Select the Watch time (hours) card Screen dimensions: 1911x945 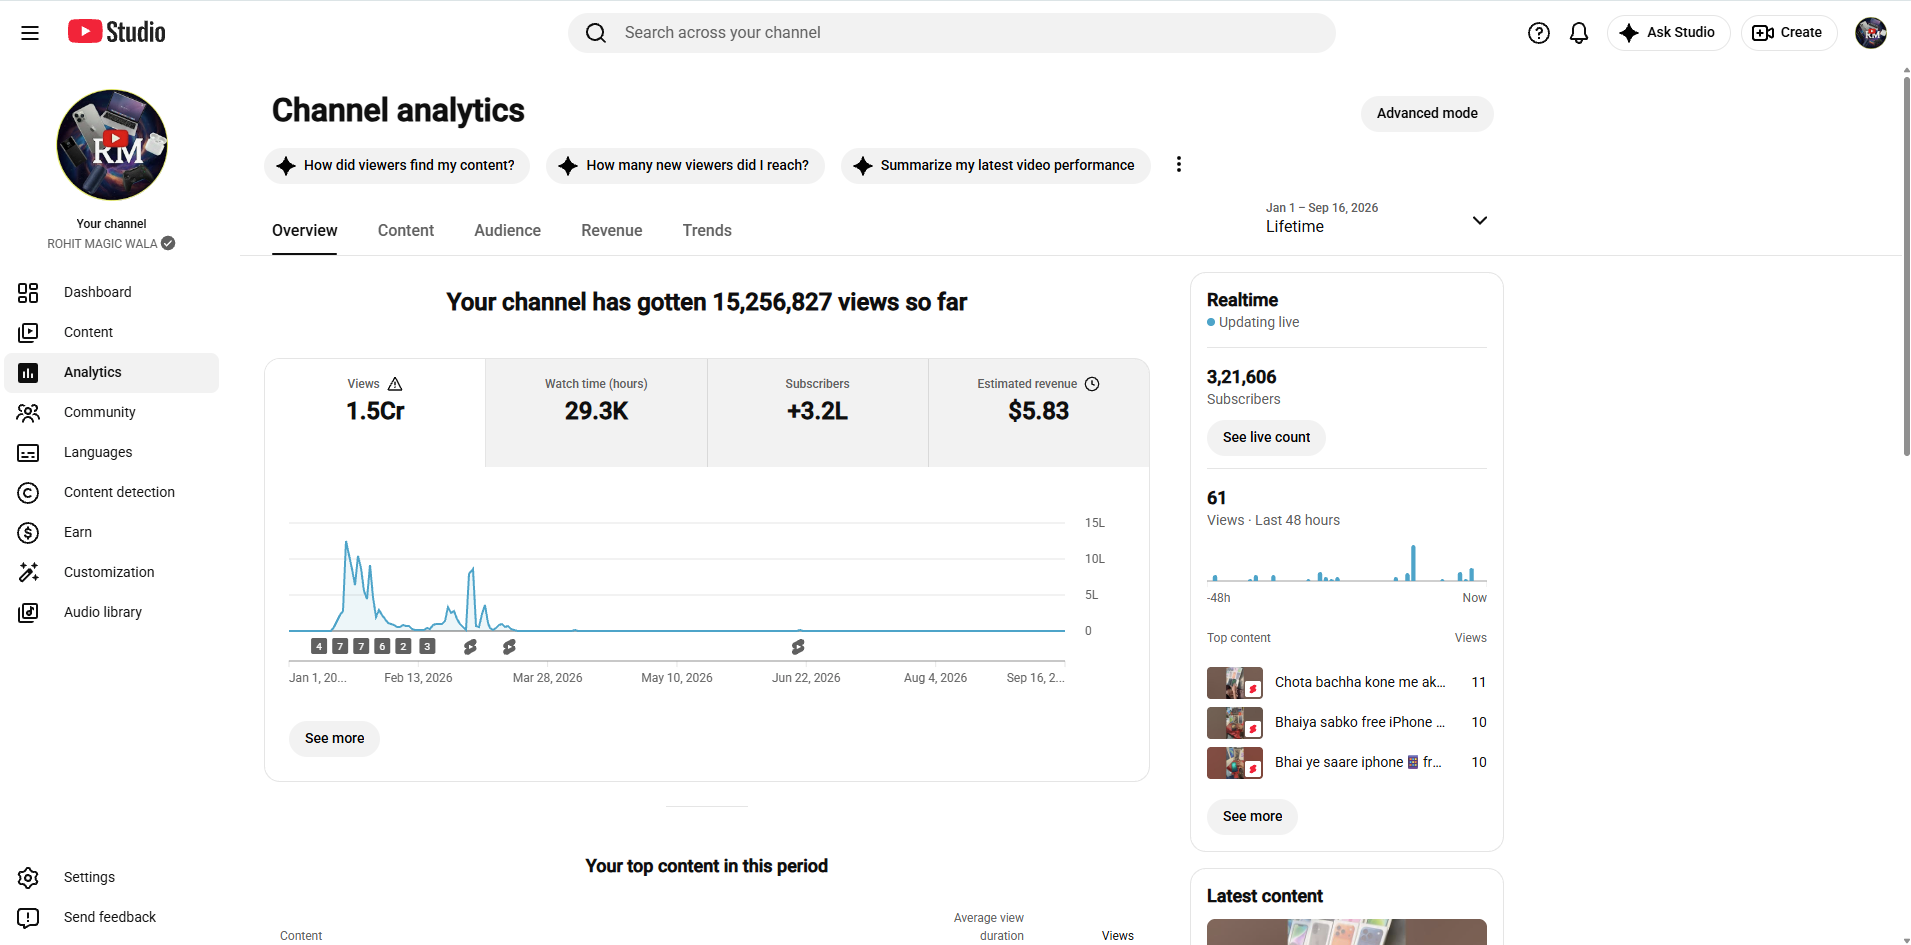[596, 412]
